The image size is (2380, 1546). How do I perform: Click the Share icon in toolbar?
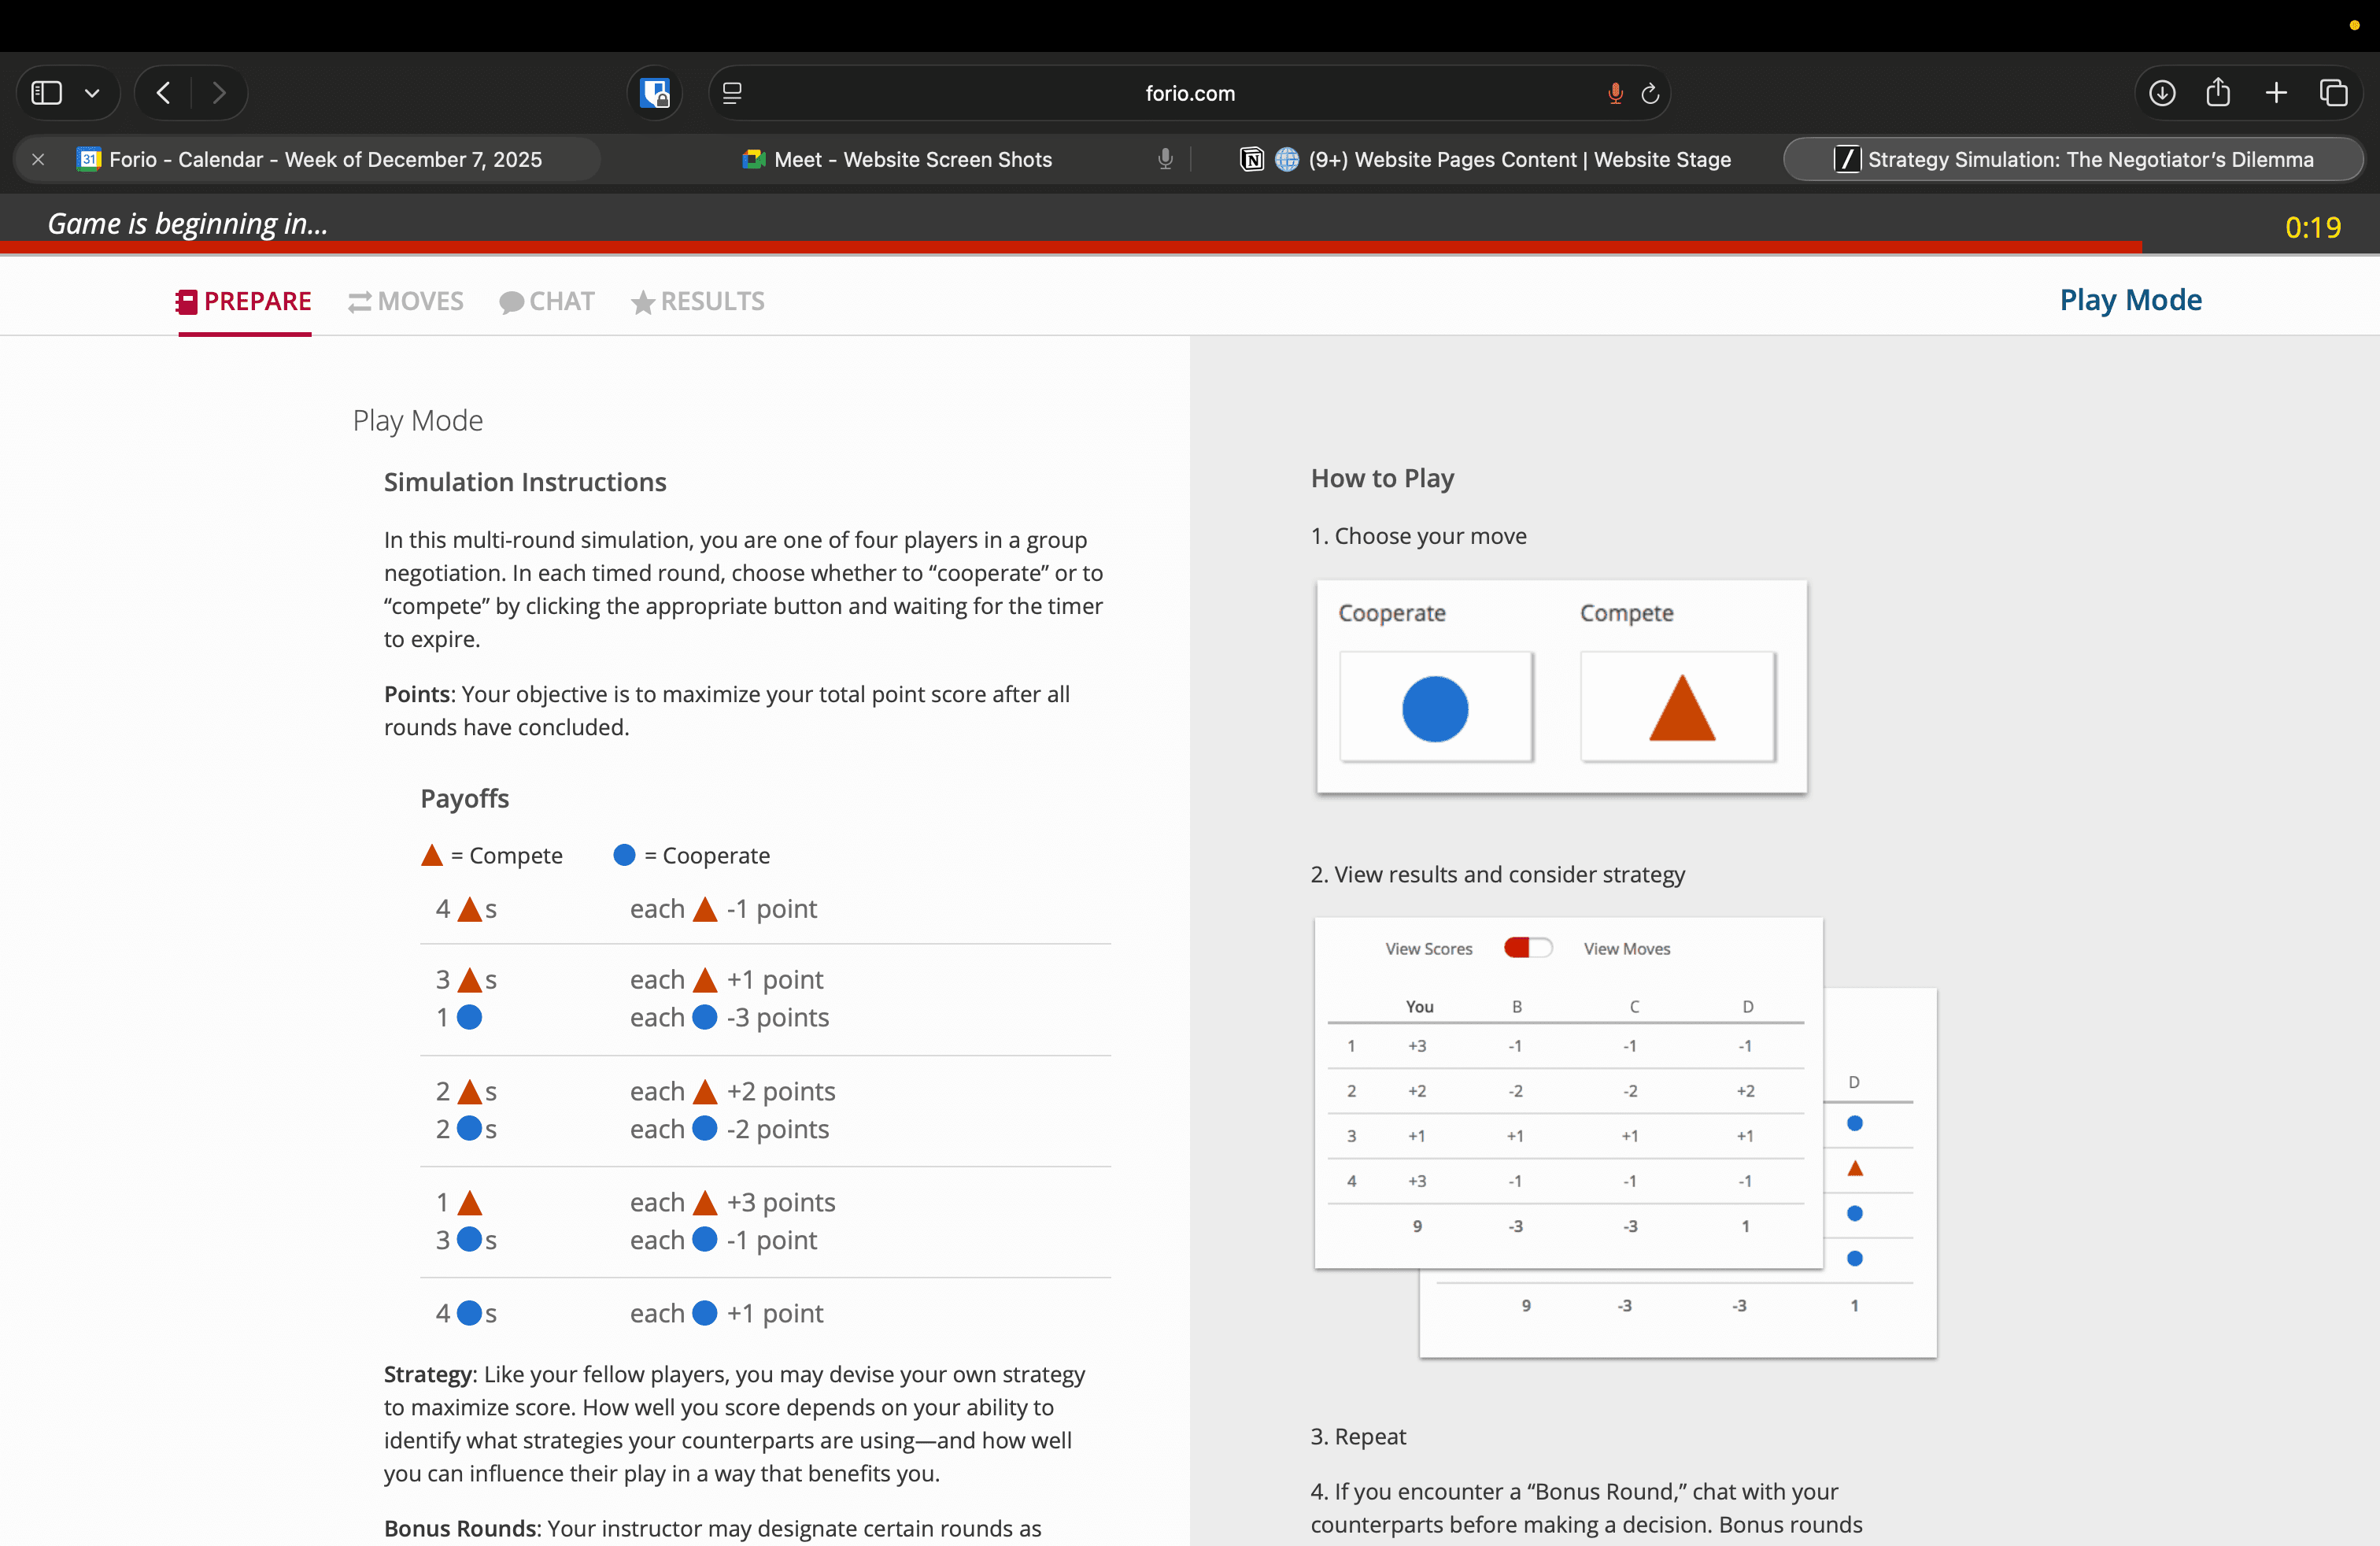pyautogui.click(x=2218, y=93)
